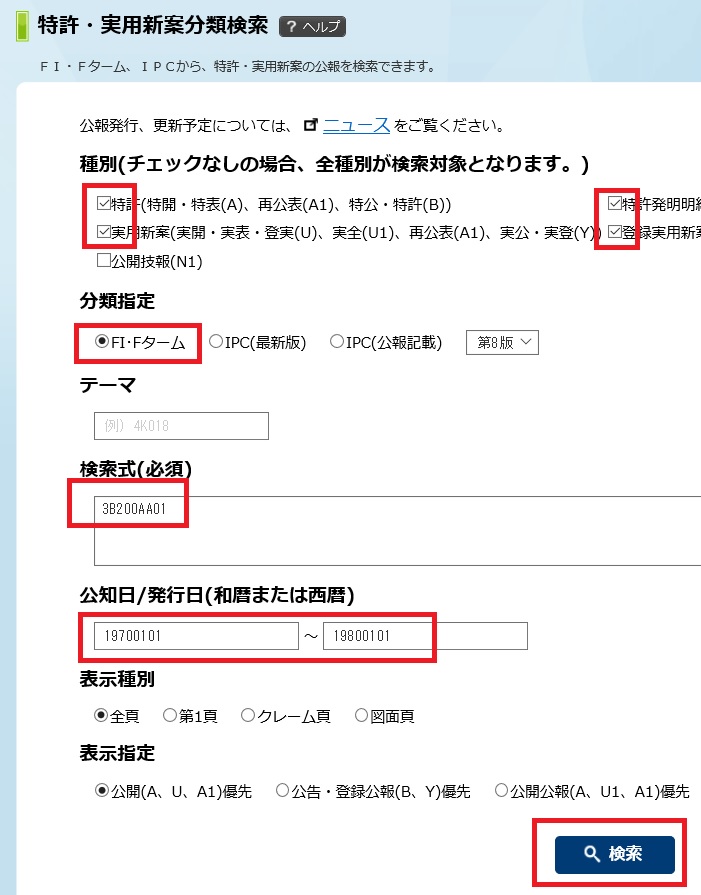The height and width of the screenshot is (895, 701).
Task: Select 公告・登録公報(B、Y)優先 radio button
Action: 282,791
